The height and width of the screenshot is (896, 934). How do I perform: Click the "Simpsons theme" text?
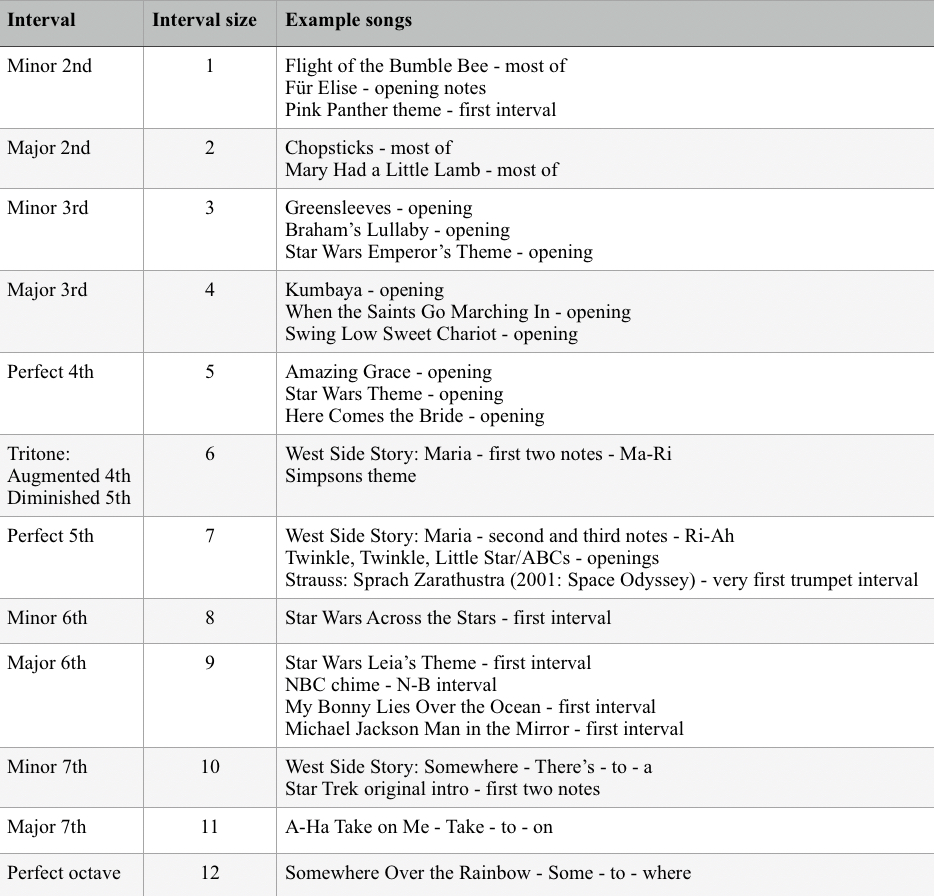point(350,476)
